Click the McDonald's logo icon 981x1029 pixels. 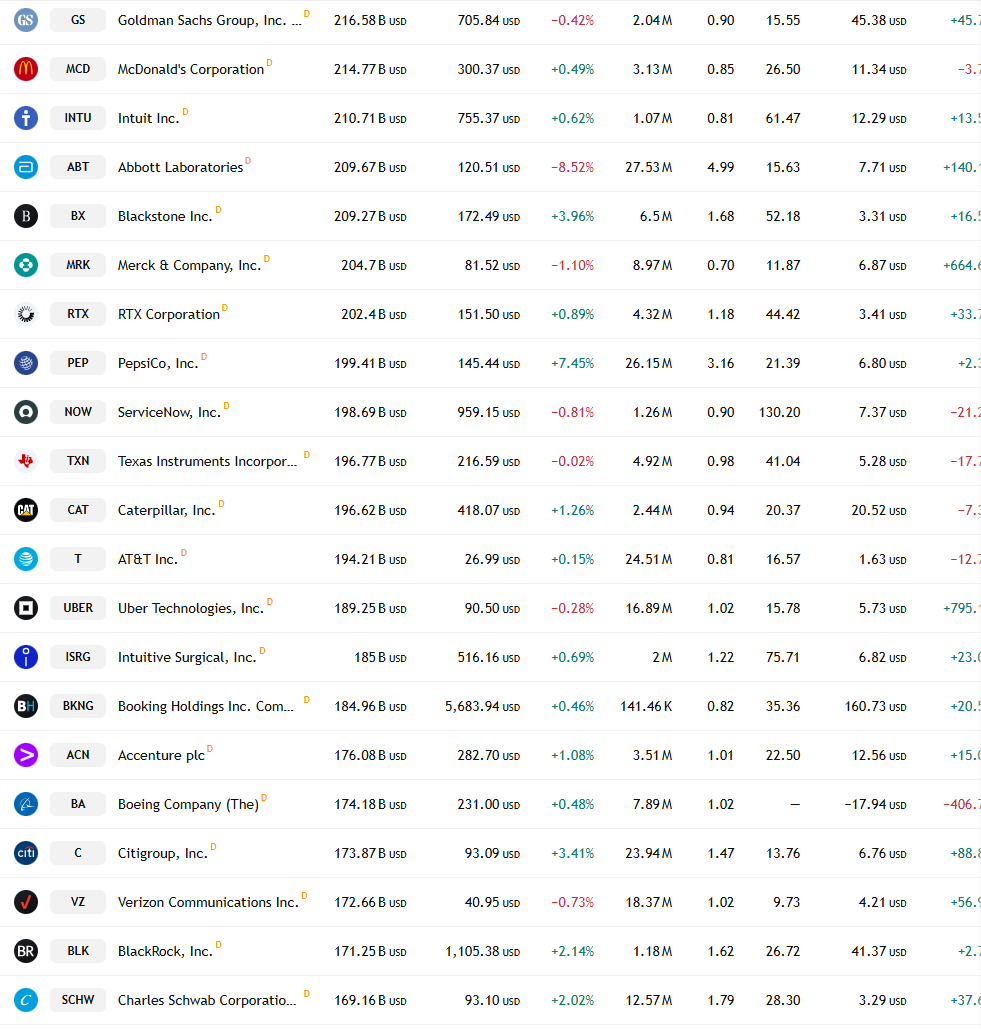[26, 69]
